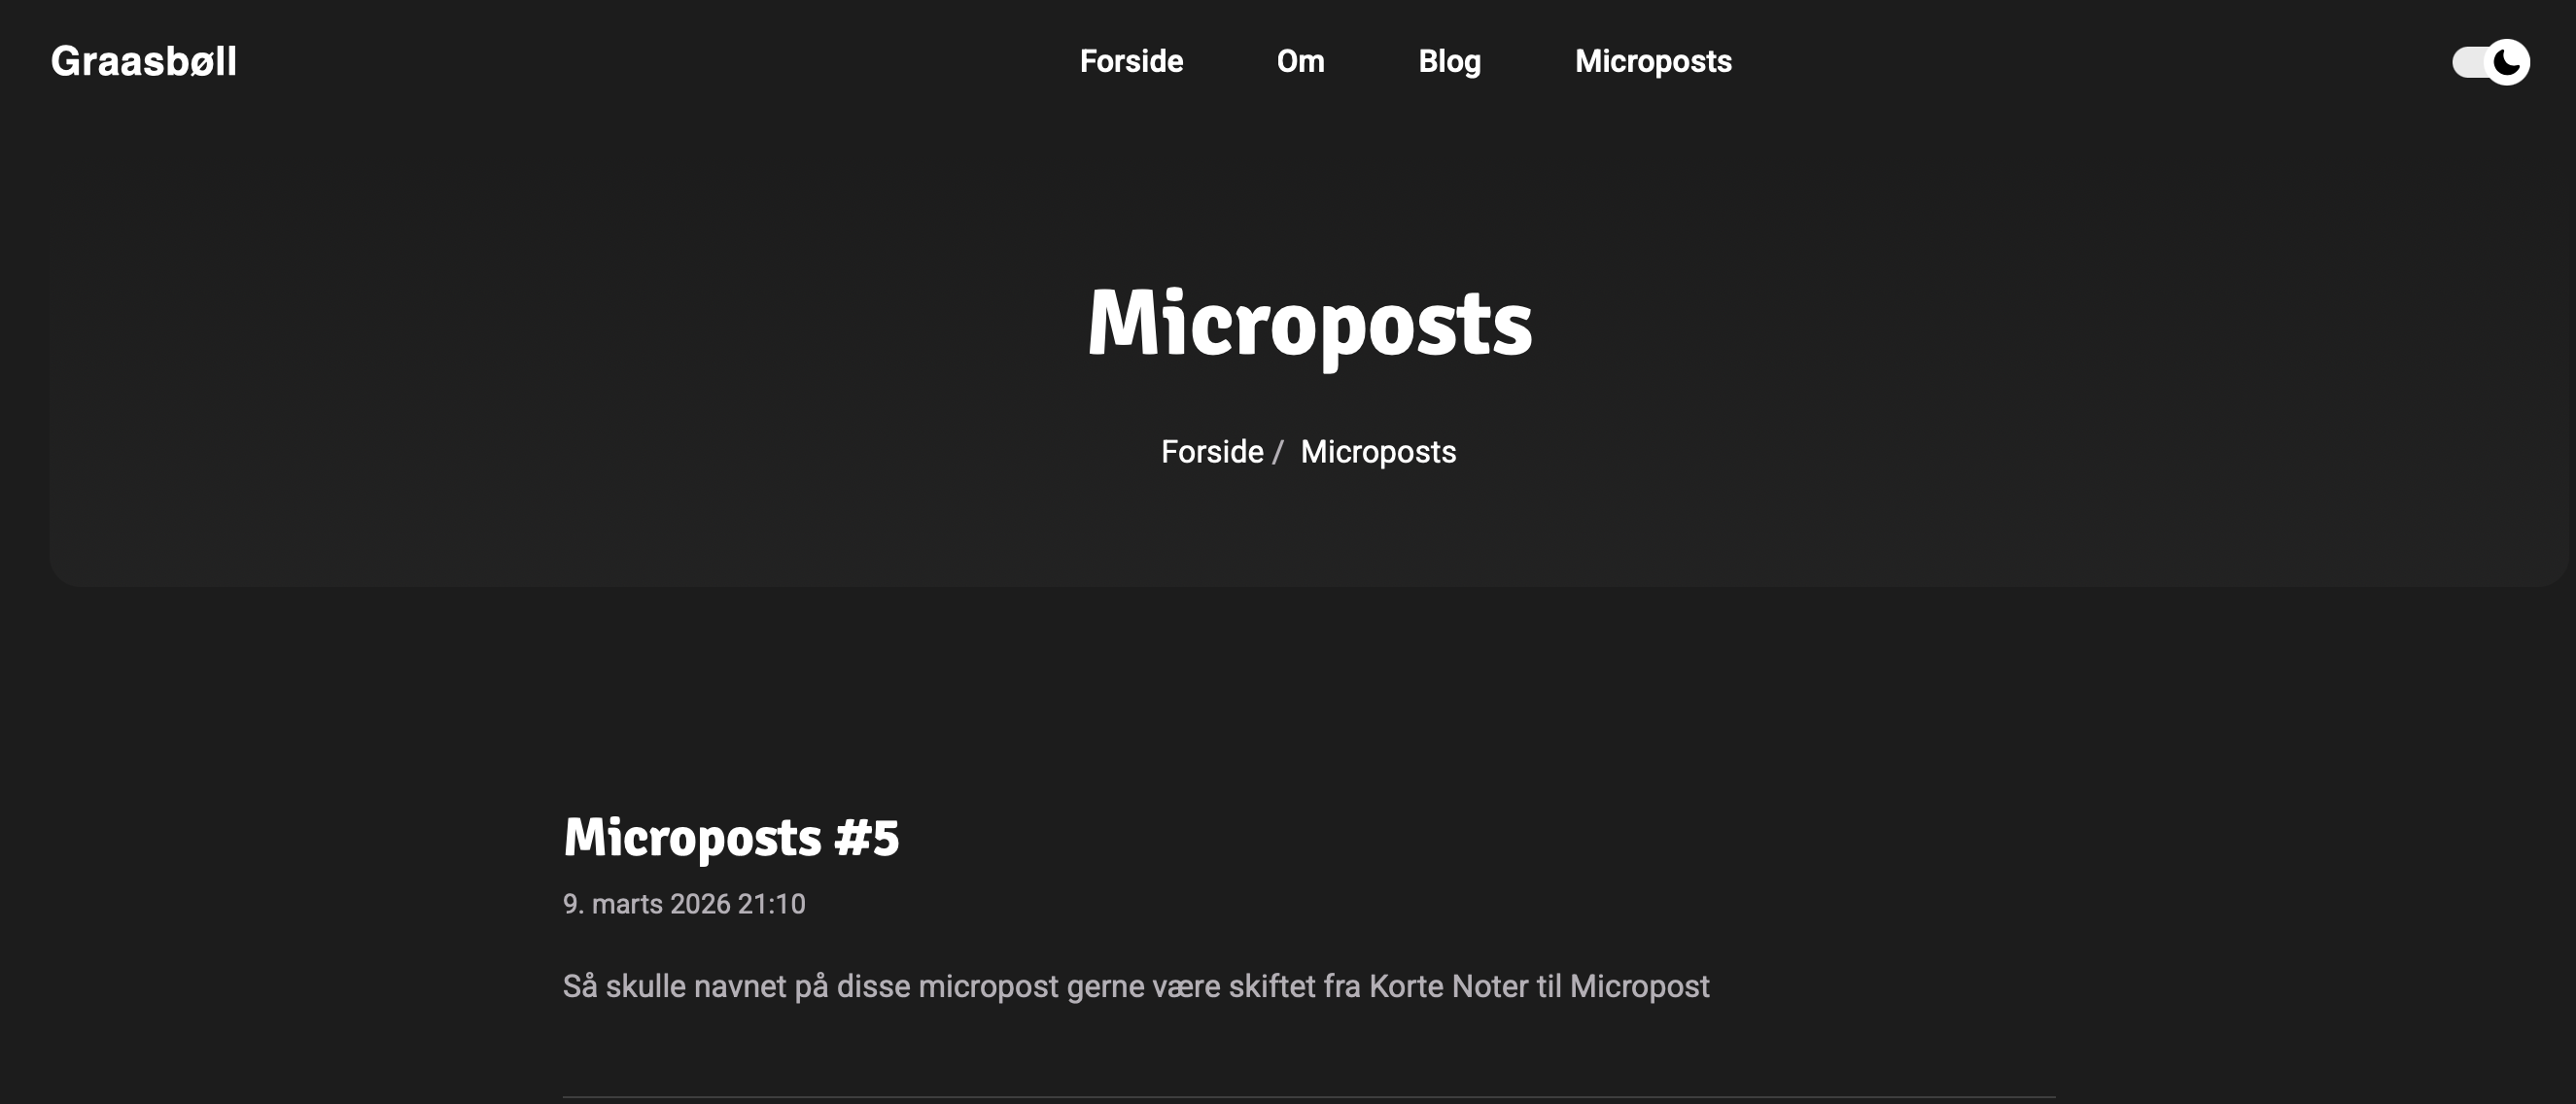
Task: Open the Graasbøll site logo
Action: [144, 62]
